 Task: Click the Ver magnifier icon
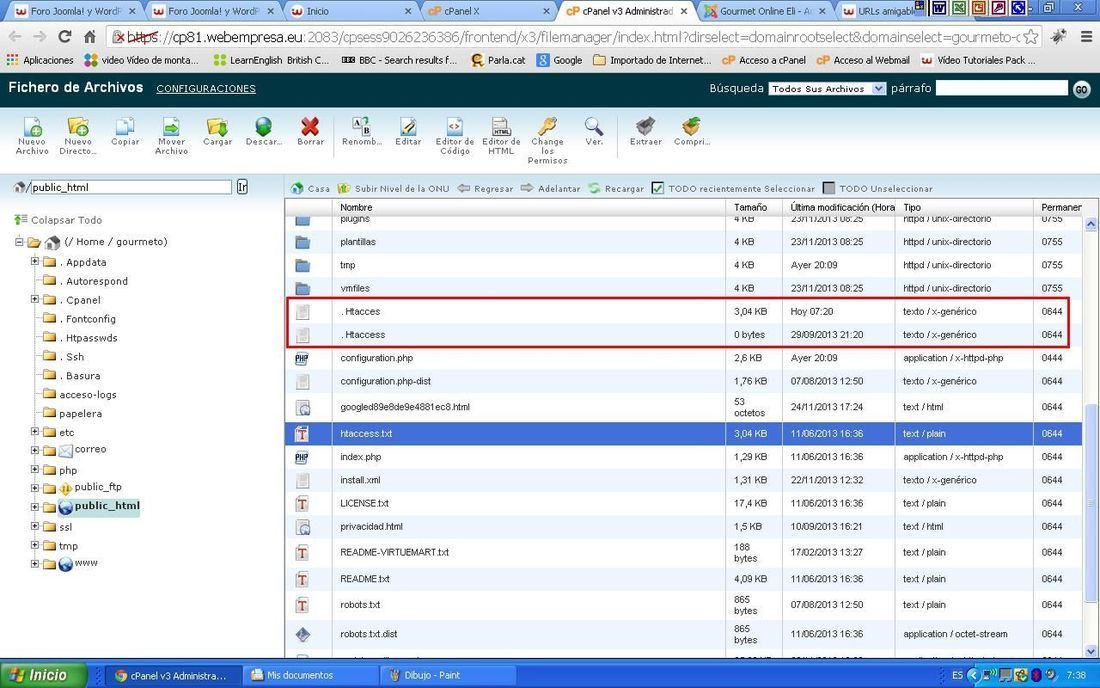(x=593, y=126)
